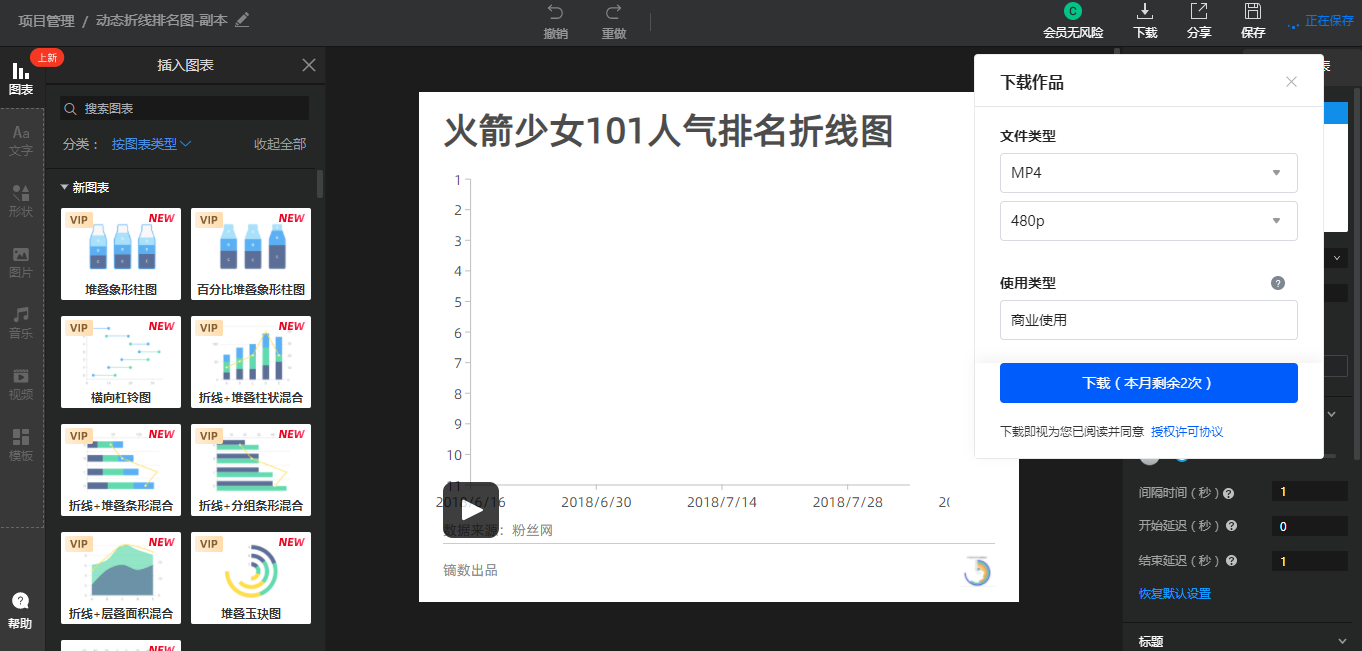Insert the 堆叠象形柱图 chart

(x=121, y=254)
